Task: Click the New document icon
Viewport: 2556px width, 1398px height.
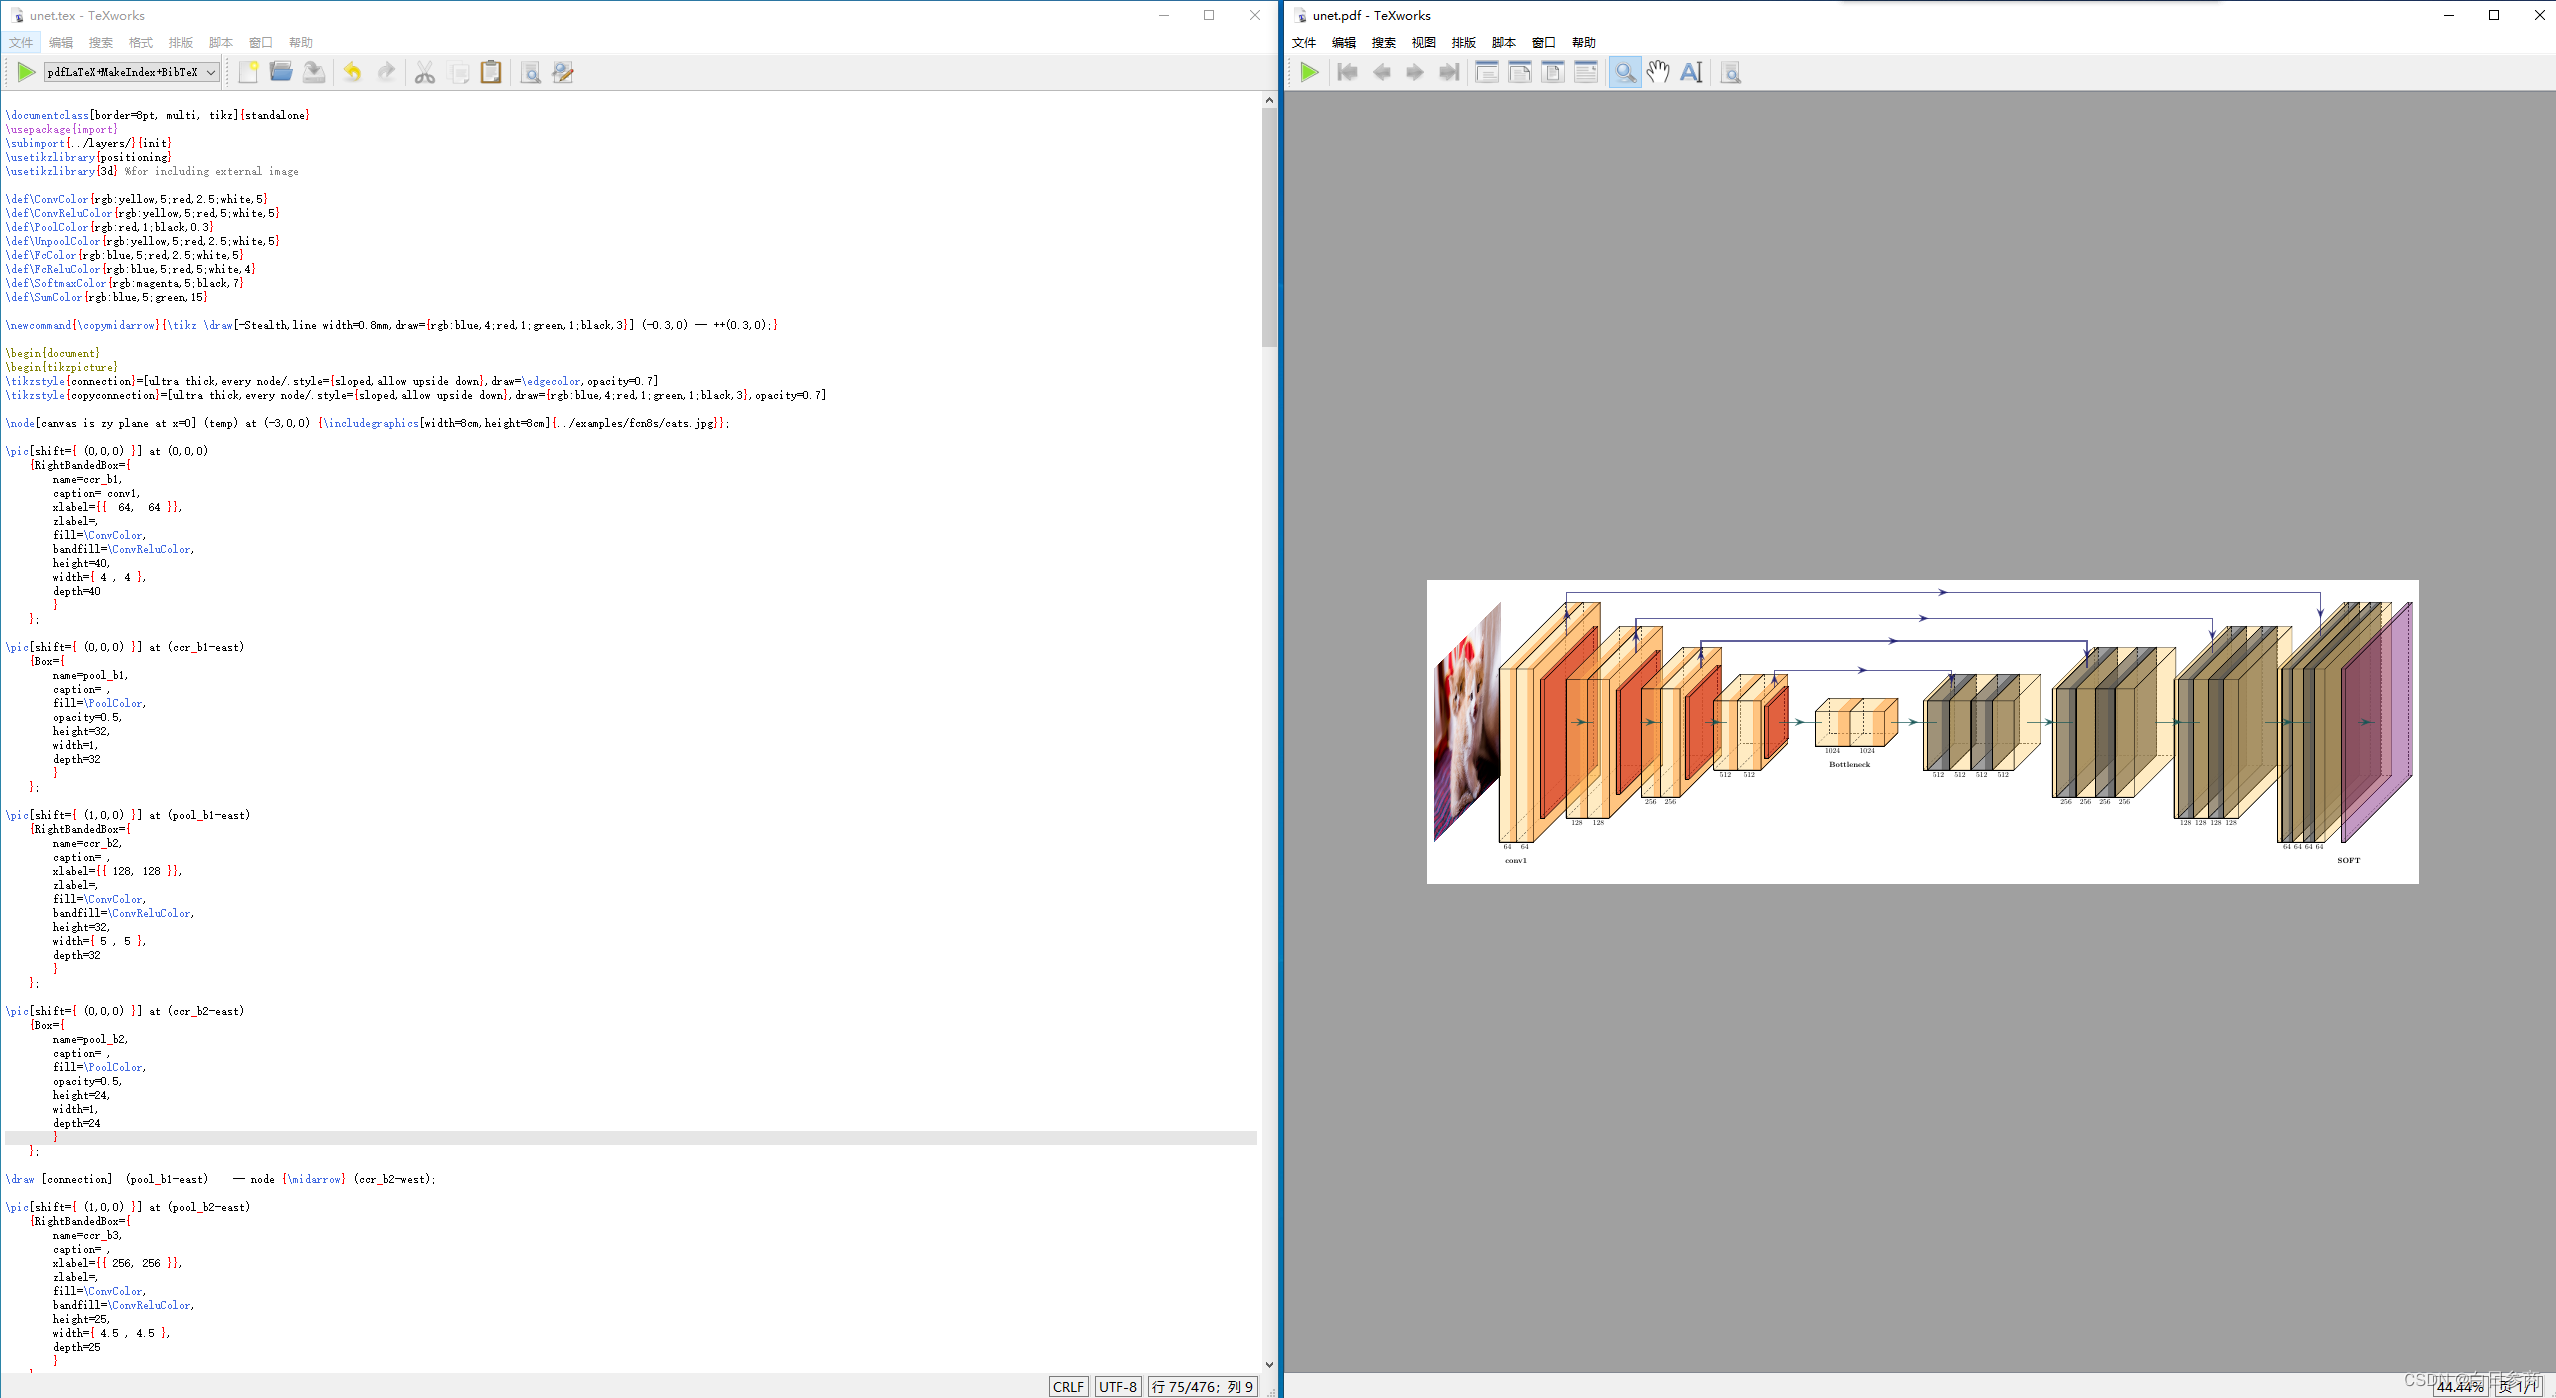Action: (x=248, y=72)
